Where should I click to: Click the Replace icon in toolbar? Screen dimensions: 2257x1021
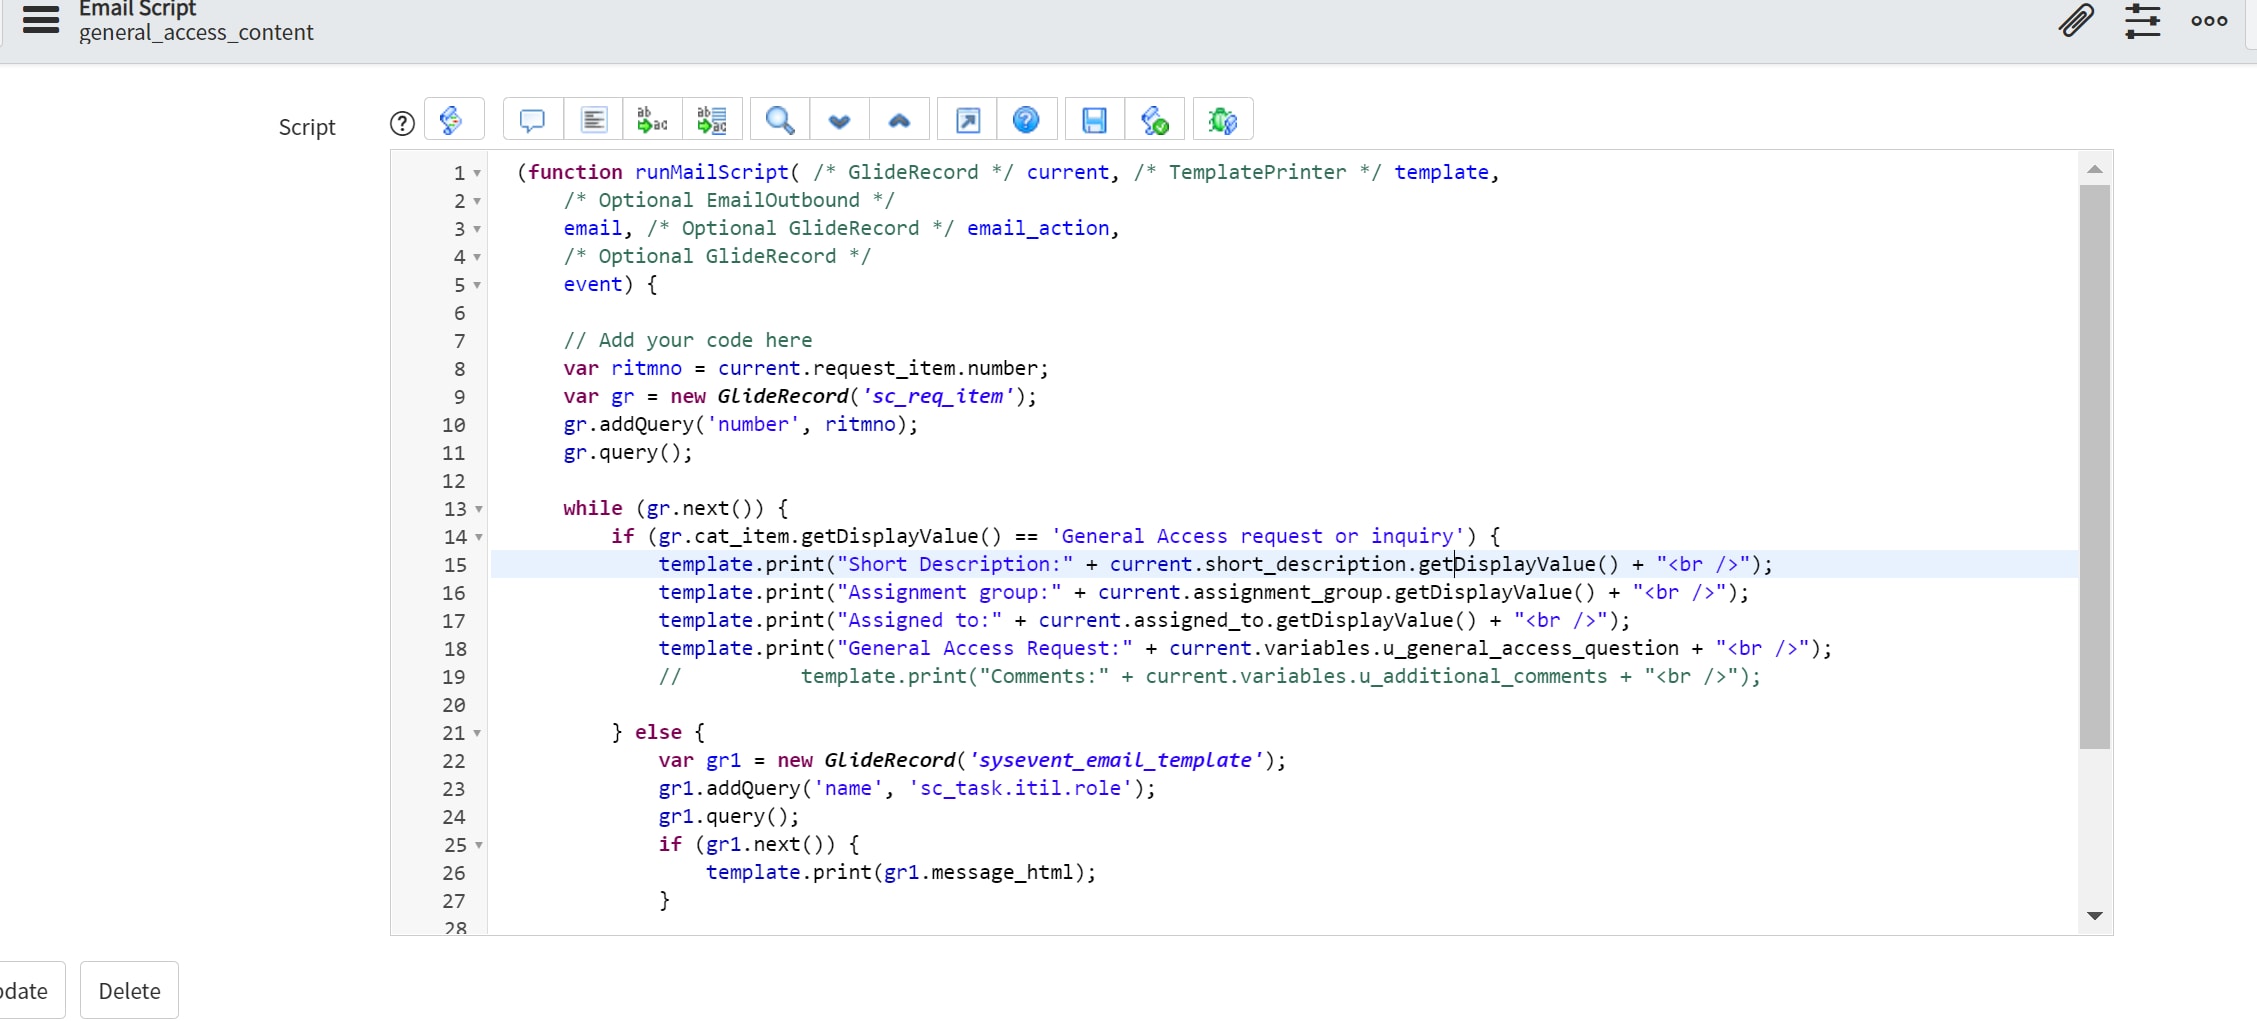click(x=652, y=121)
